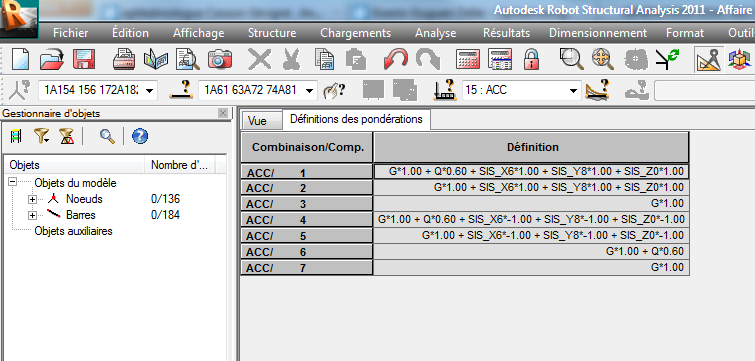
Task: Click the Paste icon
Action: (x=356, y=60)
